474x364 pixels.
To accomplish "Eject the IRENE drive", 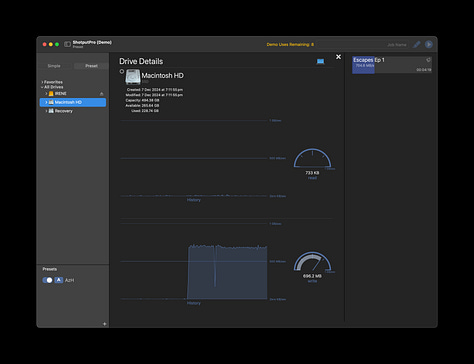I will pyautogui.click(x=101, y=94).
